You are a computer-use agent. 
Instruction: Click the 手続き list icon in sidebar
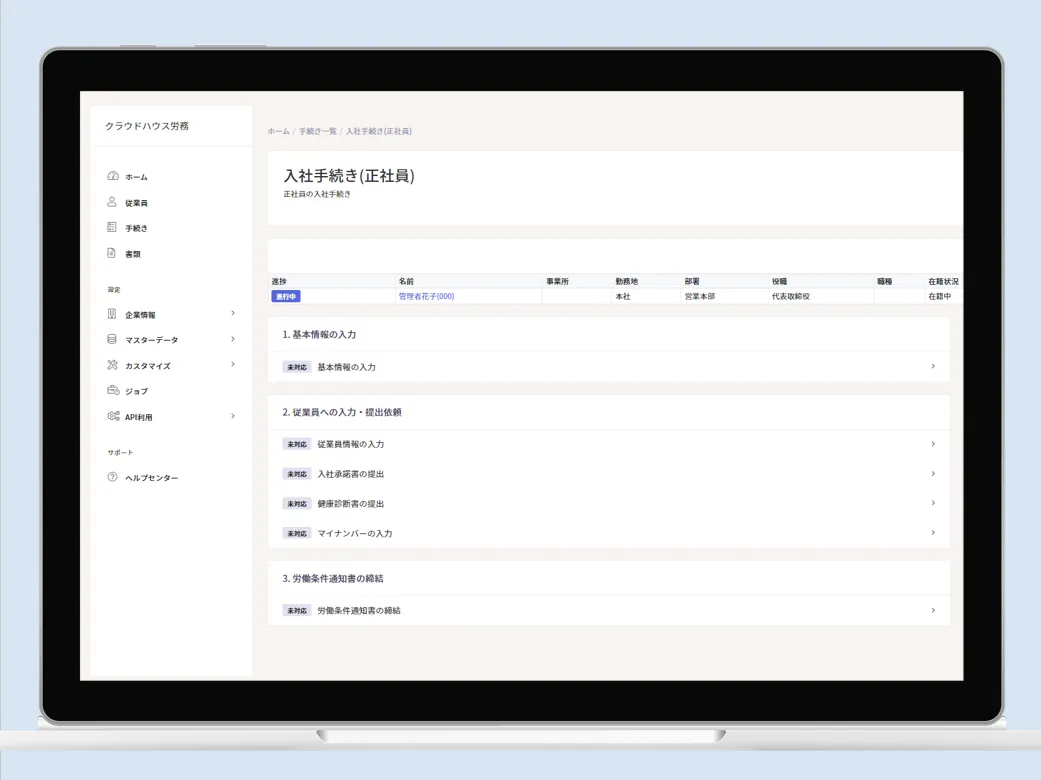(x=113, y=228)
